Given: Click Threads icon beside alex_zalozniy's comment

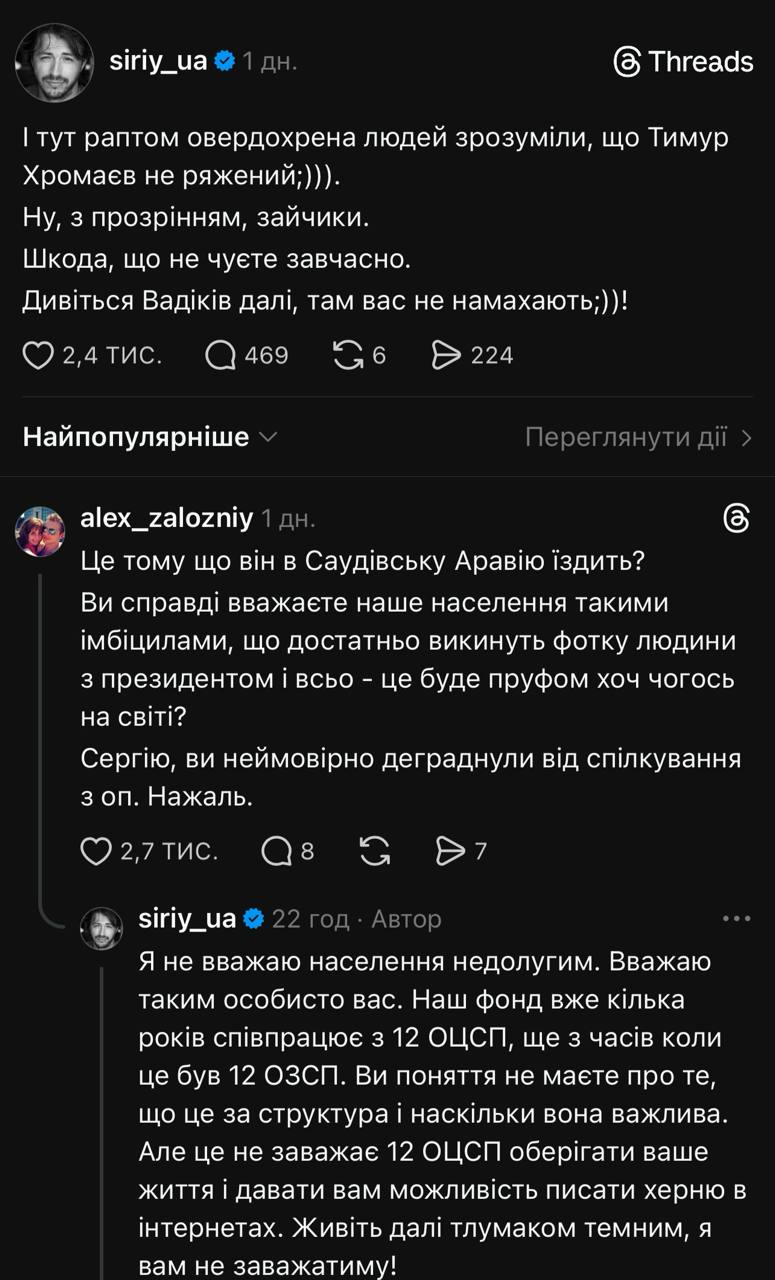Looking at the screenshot, I should pyautogui.click(x=736, y=518).
